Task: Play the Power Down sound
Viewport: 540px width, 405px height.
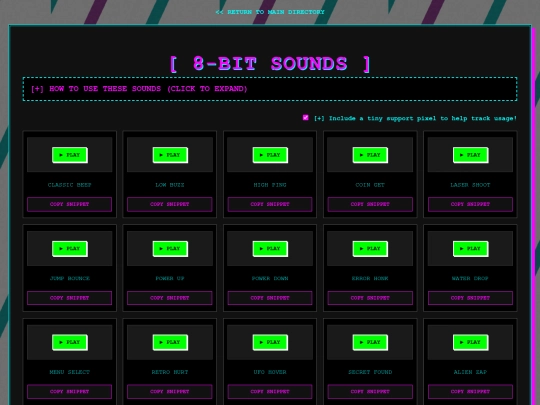Action: [270, 249]
